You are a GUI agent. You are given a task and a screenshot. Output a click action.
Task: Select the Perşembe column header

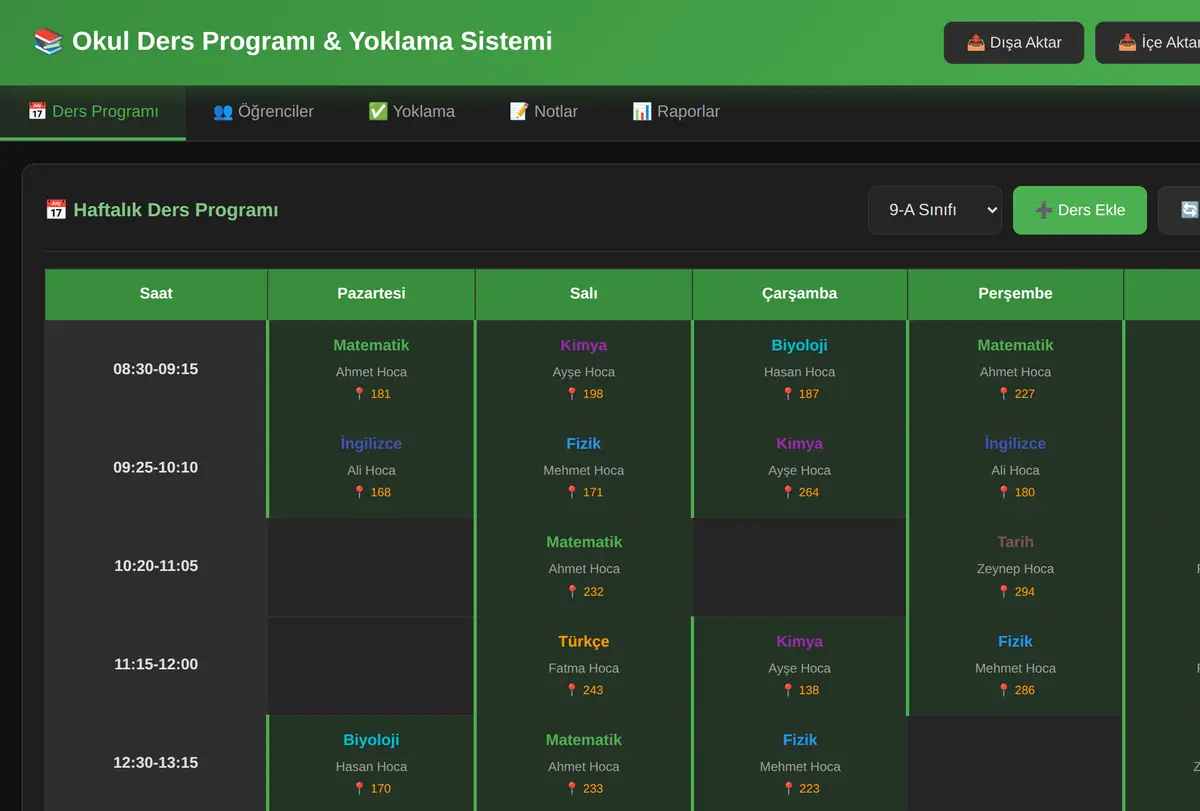click(1015, 294)
